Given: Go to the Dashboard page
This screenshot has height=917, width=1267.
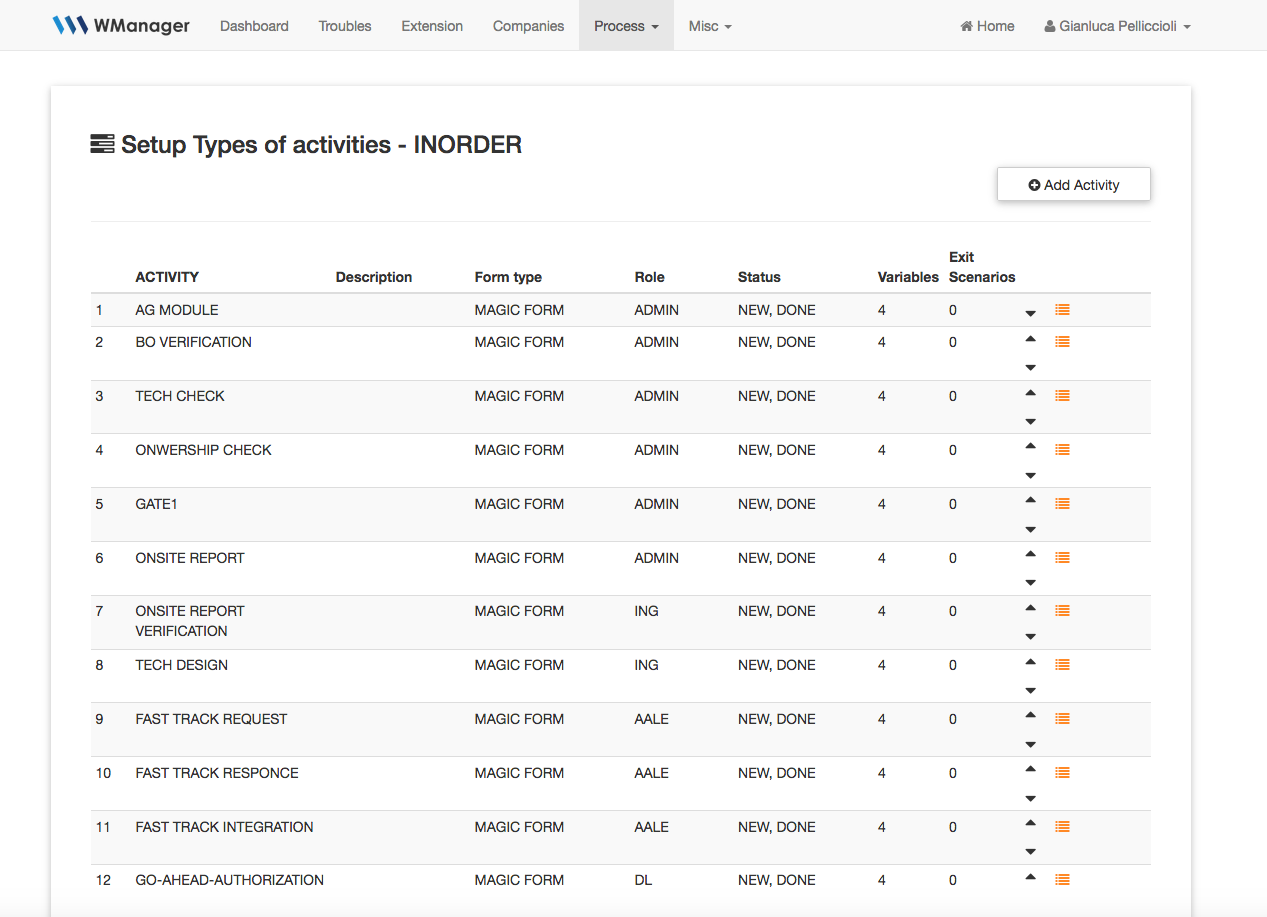Looking at the screenshot, I should point(254,26).
